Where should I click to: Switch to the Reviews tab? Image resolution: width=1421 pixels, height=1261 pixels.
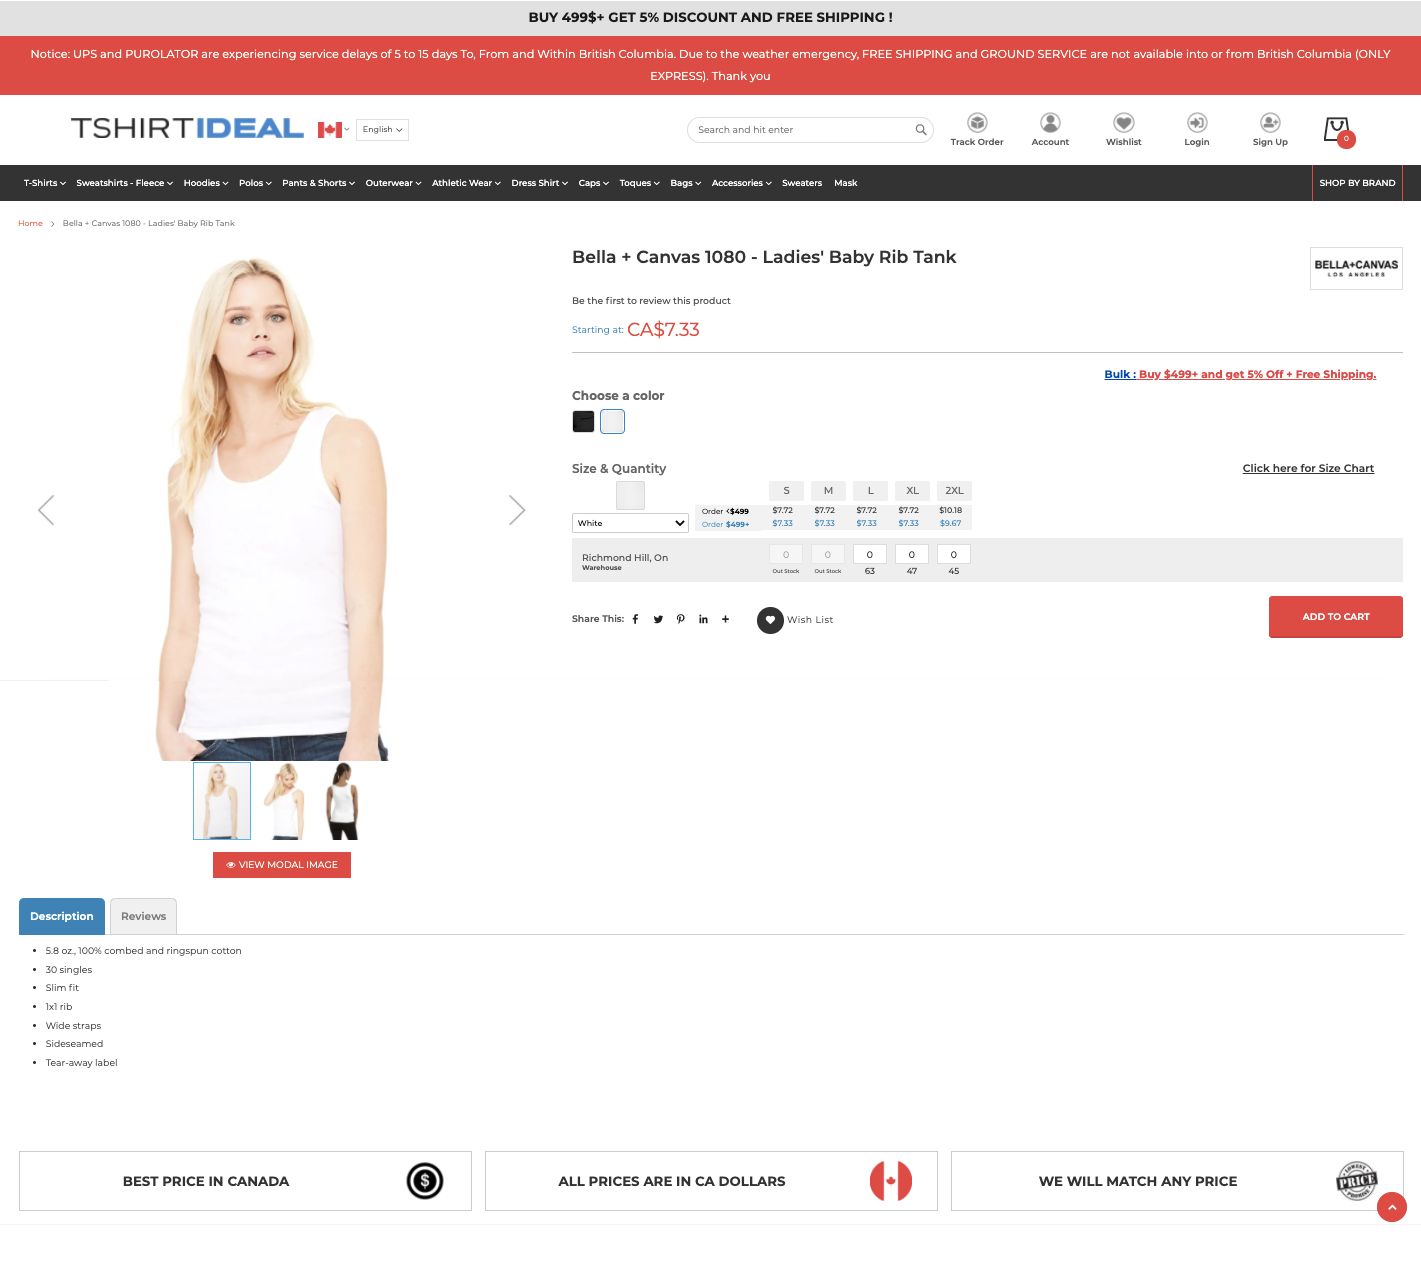tap(143, 916)
